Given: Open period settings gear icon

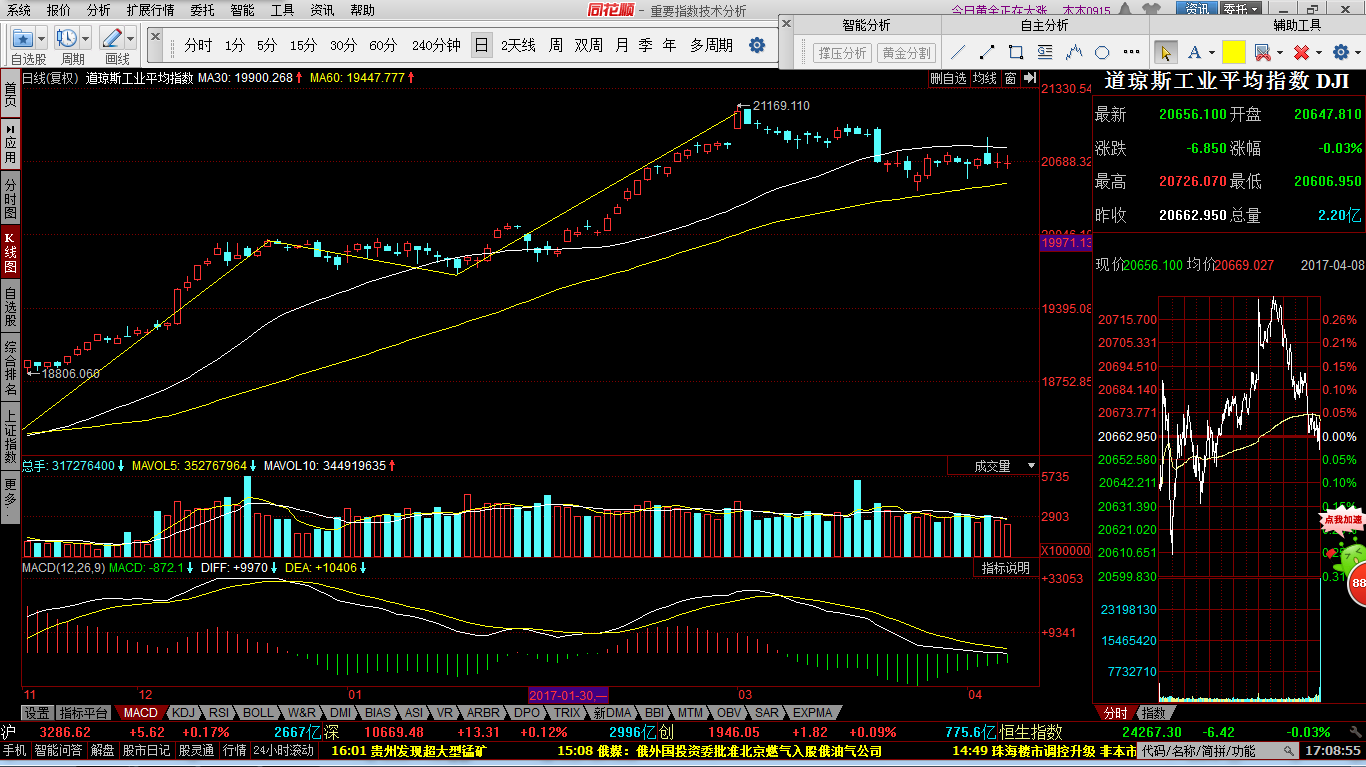Looking at the screenshot, I should 757,45.
